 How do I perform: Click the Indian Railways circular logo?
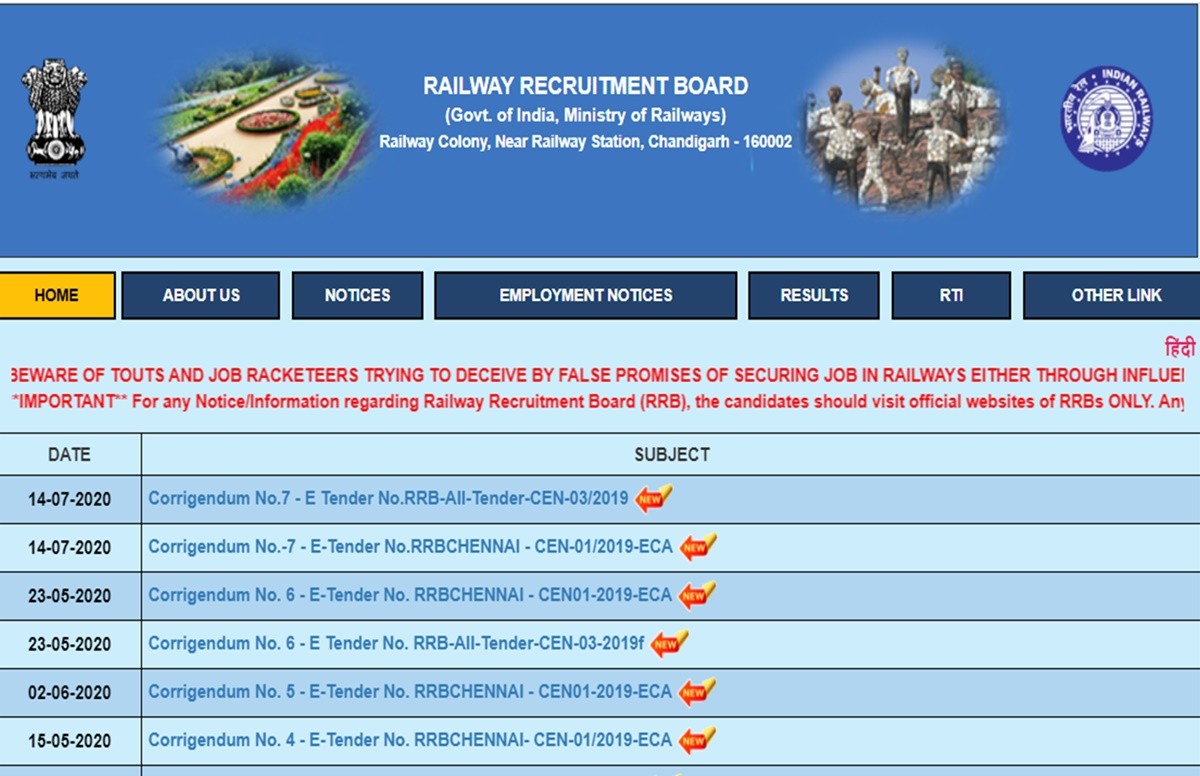[1107, 118]
